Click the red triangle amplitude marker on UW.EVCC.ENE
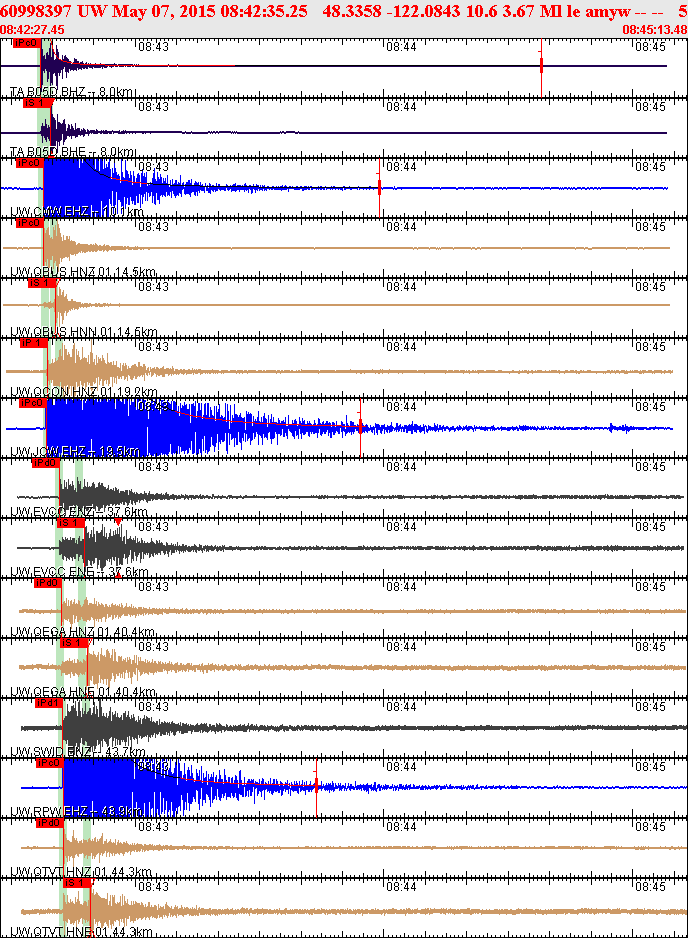Viewport: 688px width, 938px height. pos(118,522)
